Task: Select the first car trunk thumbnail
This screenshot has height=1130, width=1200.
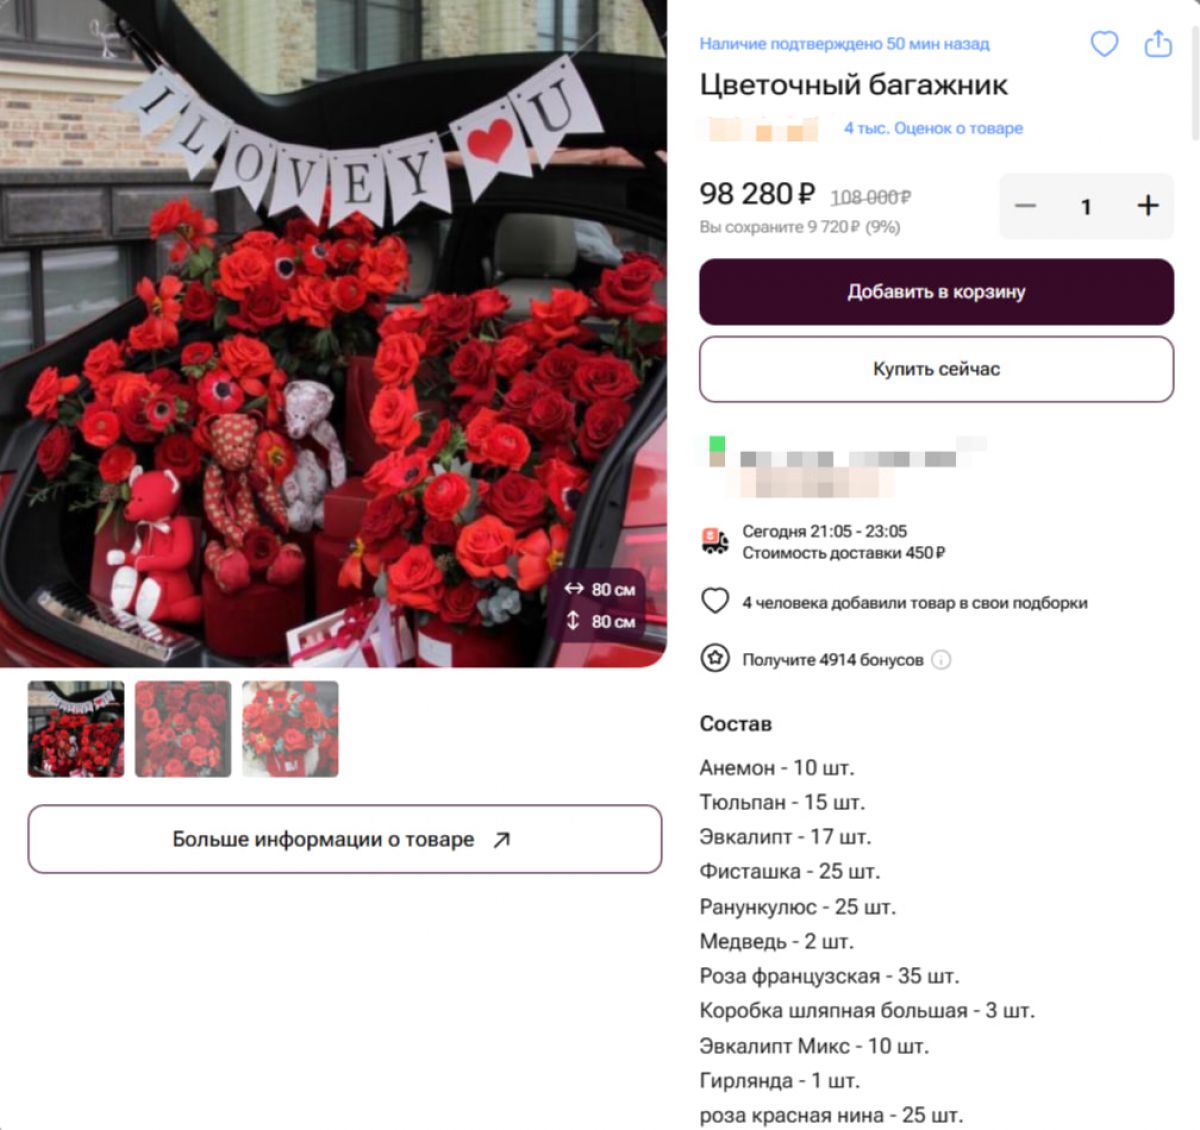Action: [x=76, y=729]
